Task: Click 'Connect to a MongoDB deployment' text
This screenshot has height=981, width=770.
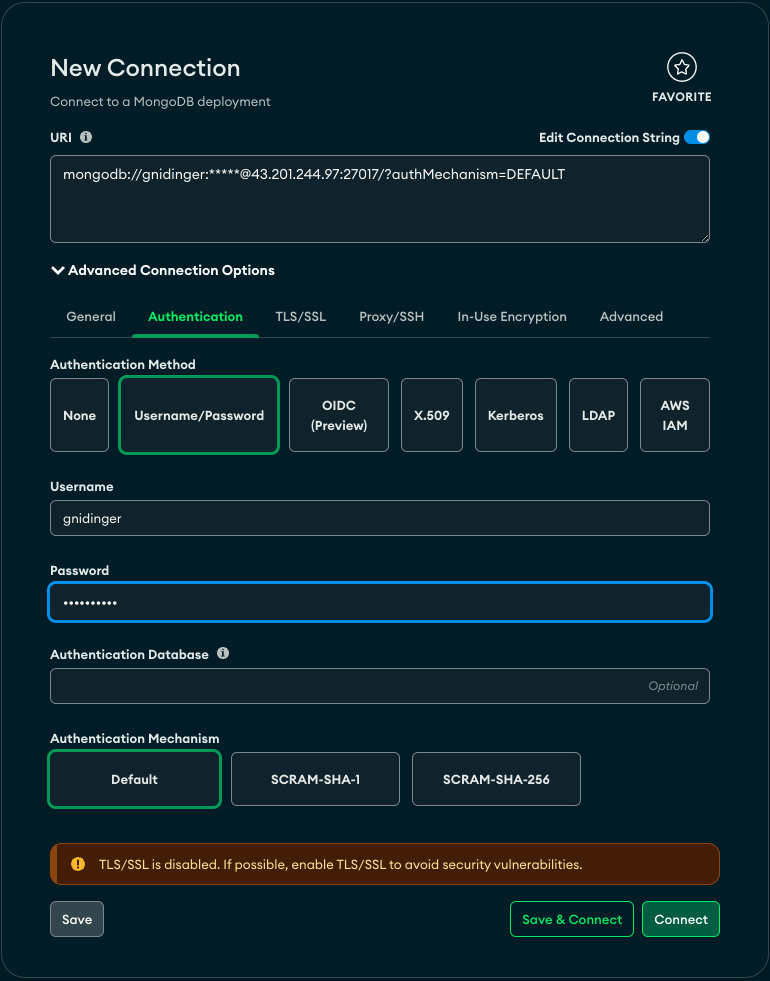Action: 160,101
